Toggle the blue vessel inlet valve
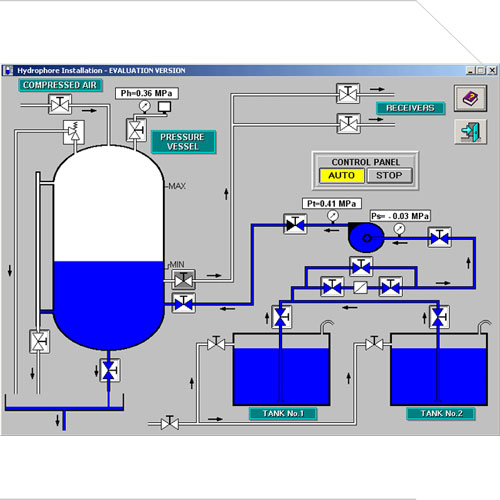Image resolution: width=500 pixels, height=500 pixels. 183,303
